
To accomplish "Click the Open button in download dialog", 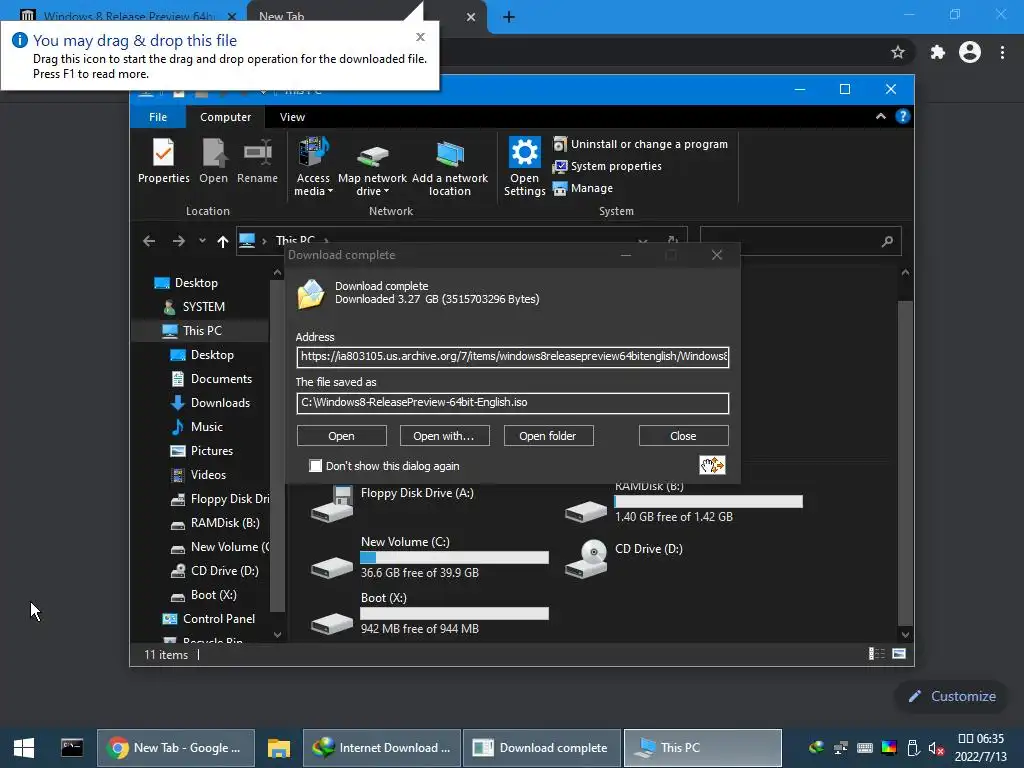I will pos(342,436).
